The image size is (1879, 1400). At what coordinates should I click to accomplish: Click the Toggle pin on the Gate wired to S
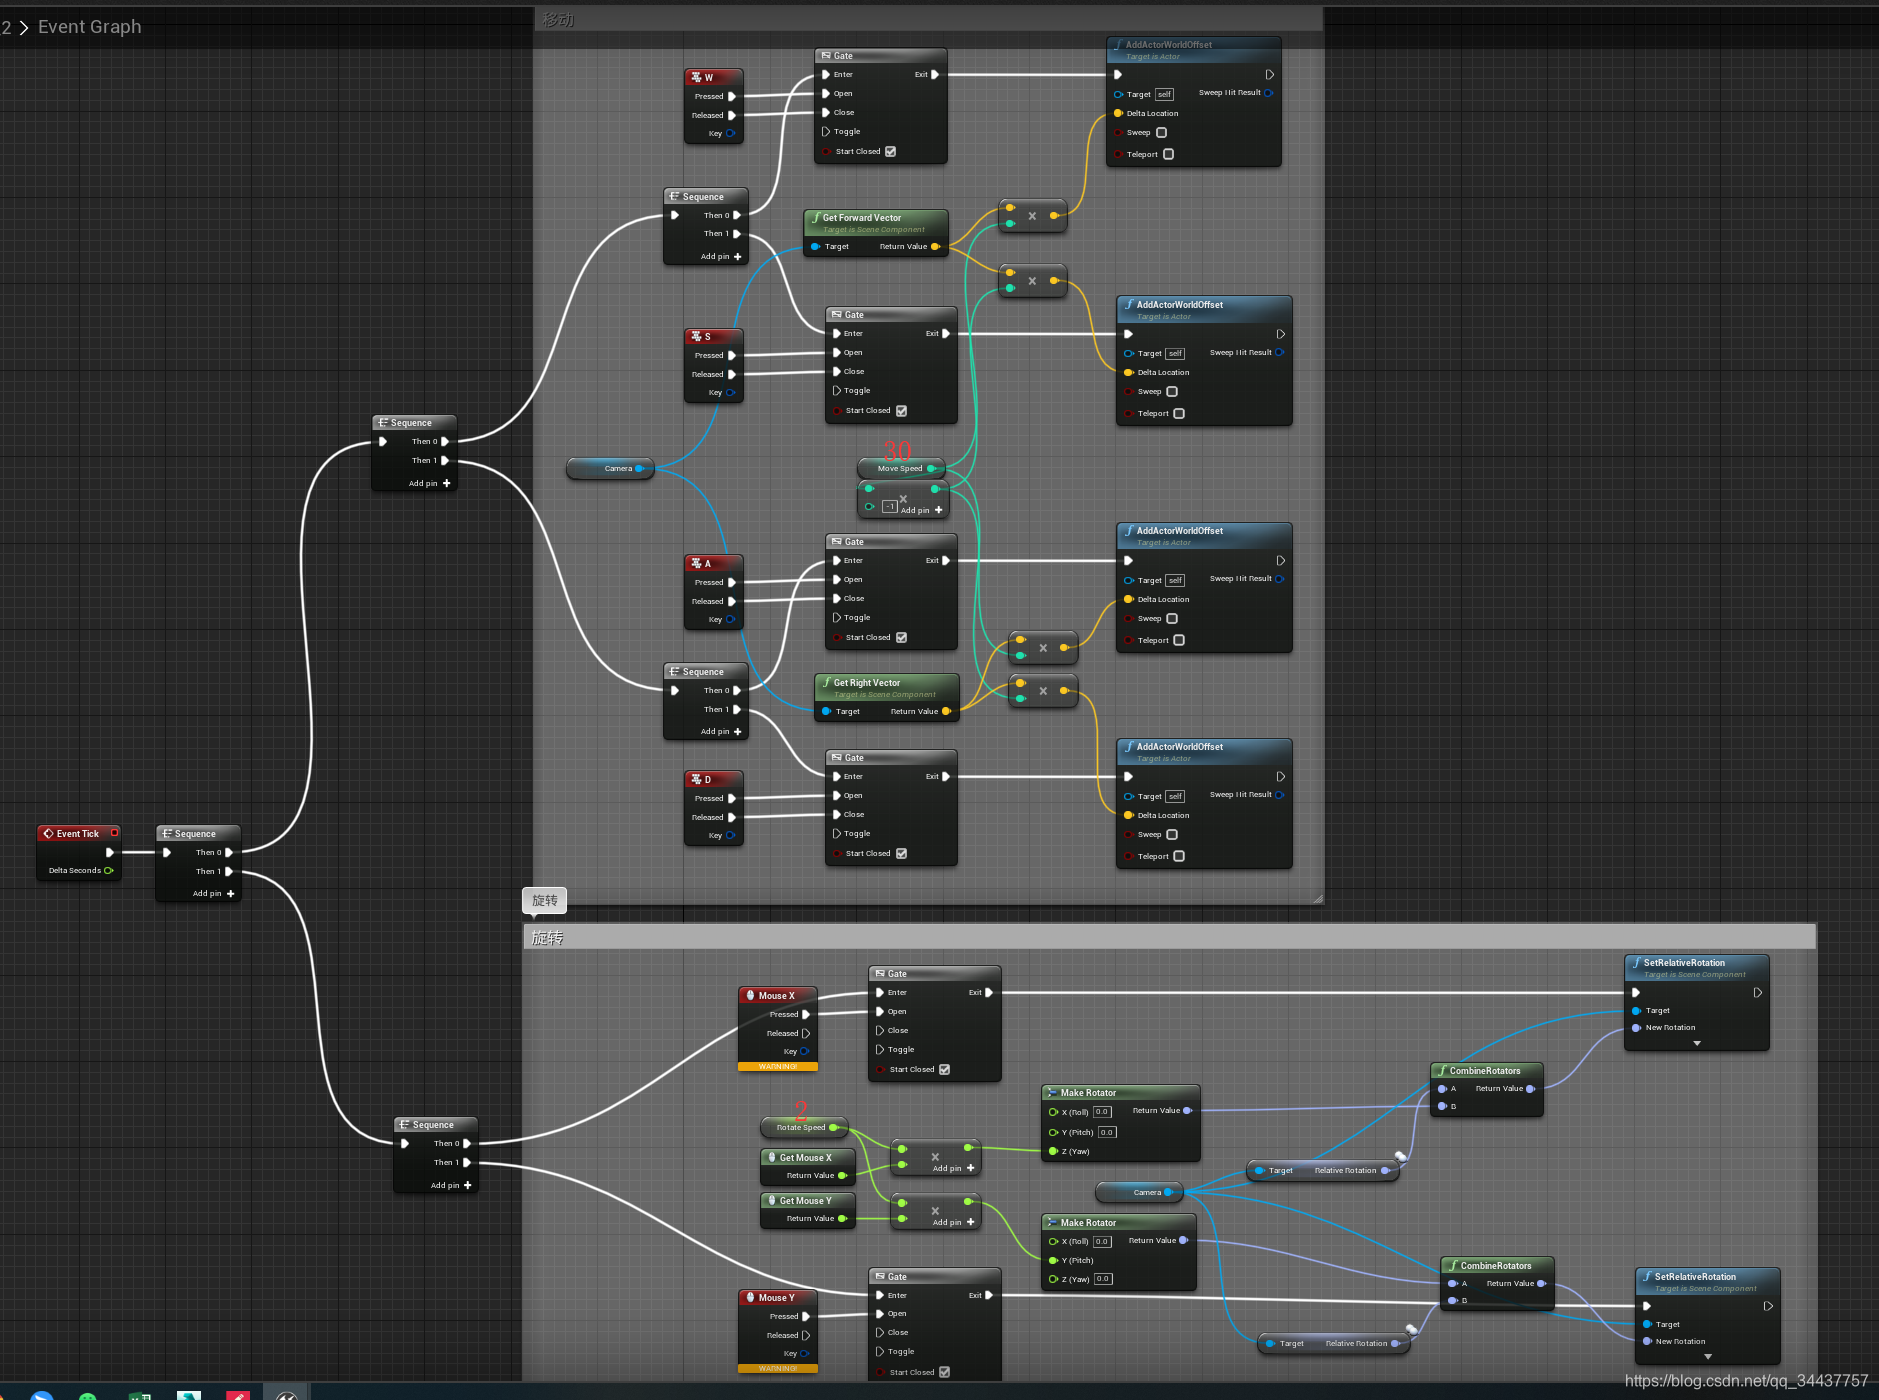tap(837, 390)
